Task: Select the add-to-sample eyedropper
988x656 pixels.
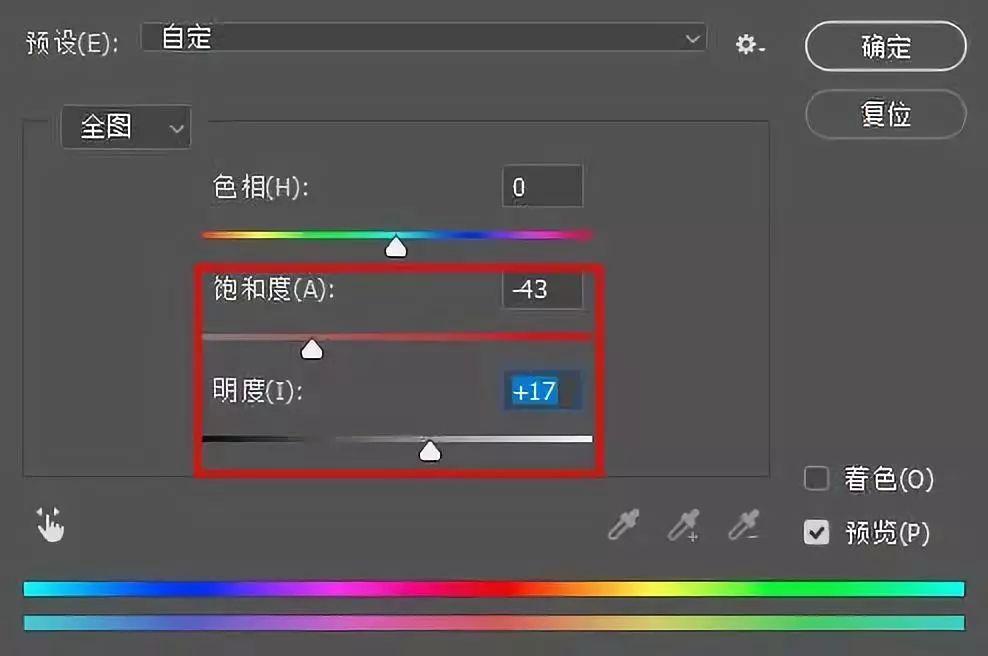Action: click(x=684, y=525)
